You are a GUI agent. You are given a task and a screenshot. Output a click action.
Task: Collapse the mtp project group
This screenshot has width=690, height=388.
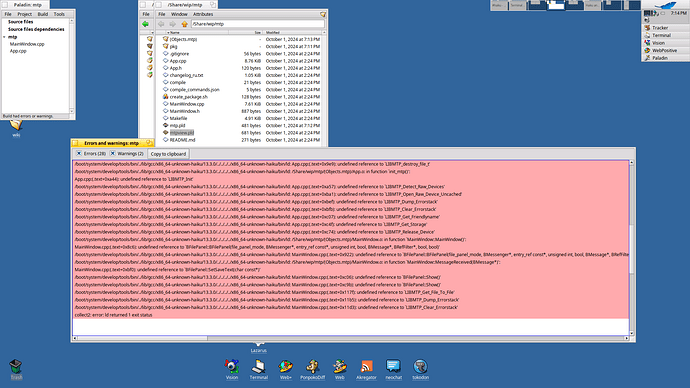(x=4, y=37)
